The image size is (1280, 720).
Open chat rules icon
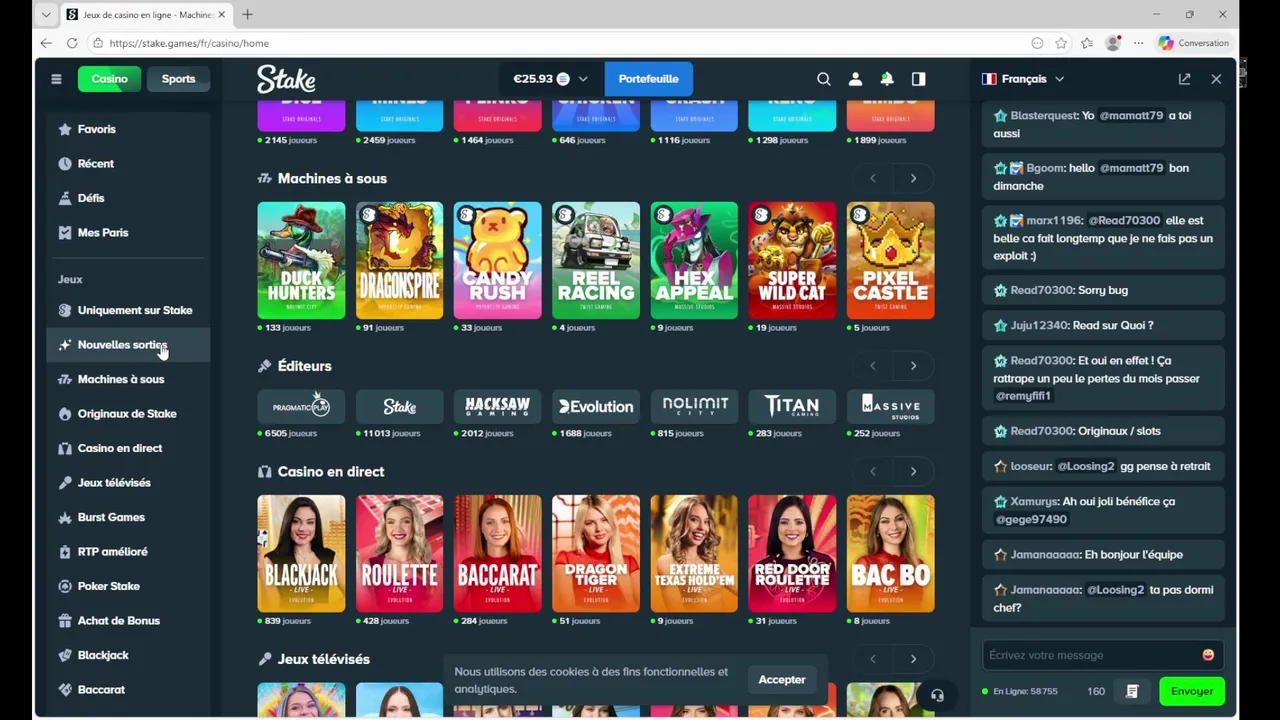1132,691
